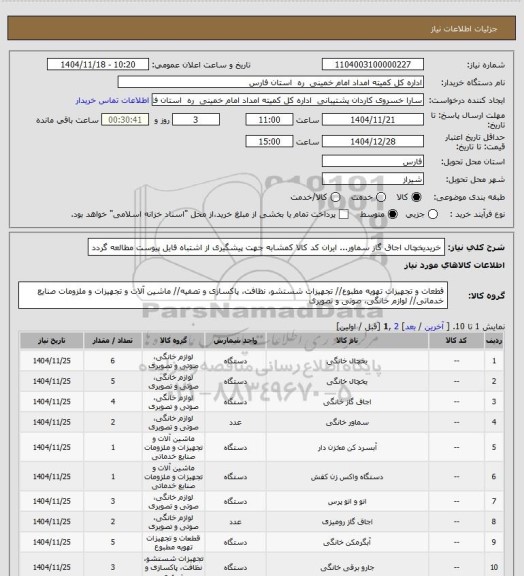Click quantity 4 for اجاق گاز خانگی
Viewport: 524px width, 576px height.
113,402
